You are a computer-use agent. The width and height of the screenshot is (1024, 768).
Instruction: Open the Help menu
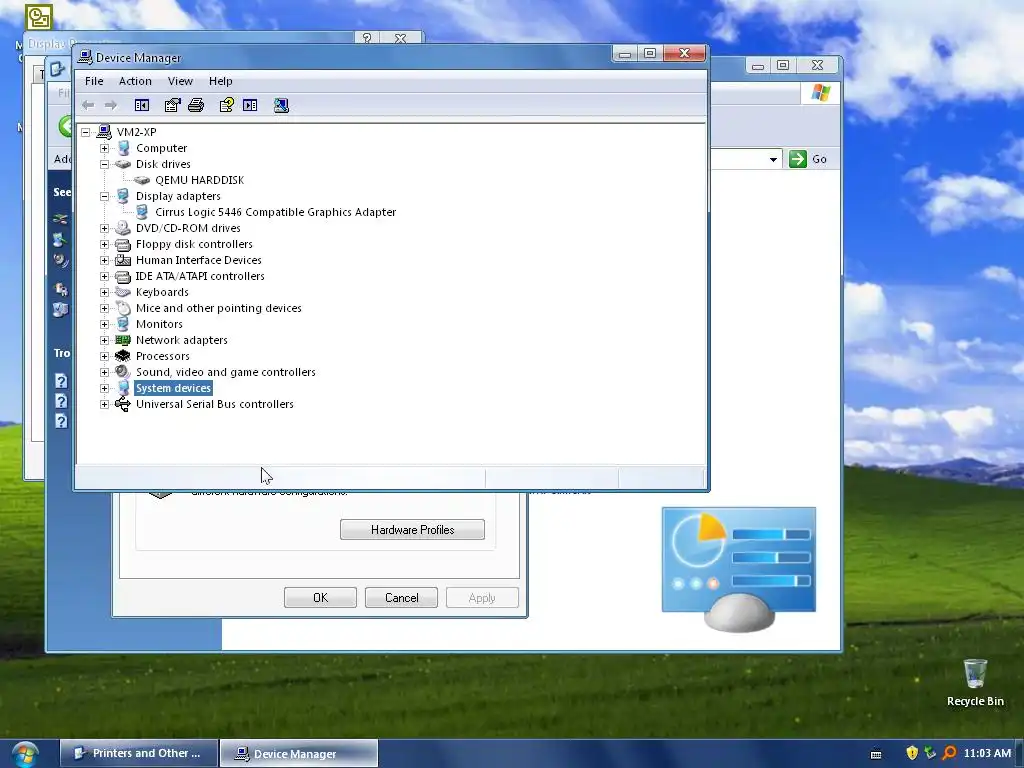point(221,81)
